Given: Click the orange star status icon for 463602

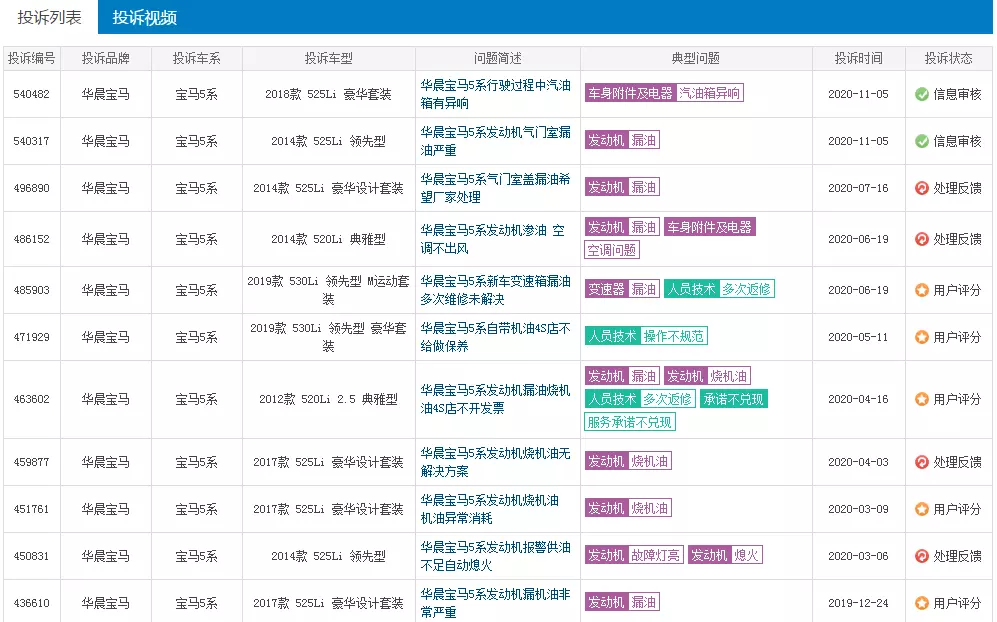Looking at the screenshot, I should coord(921,399).
